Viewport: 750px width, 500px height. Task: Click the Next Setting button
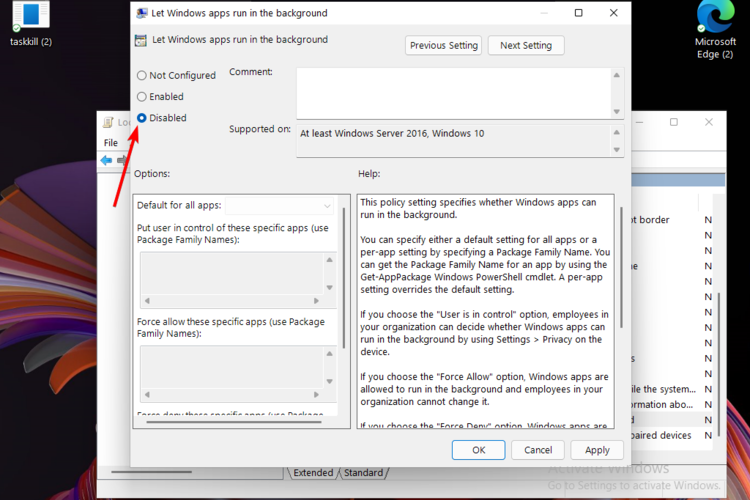pyautogui.click(x=526, y=45)
